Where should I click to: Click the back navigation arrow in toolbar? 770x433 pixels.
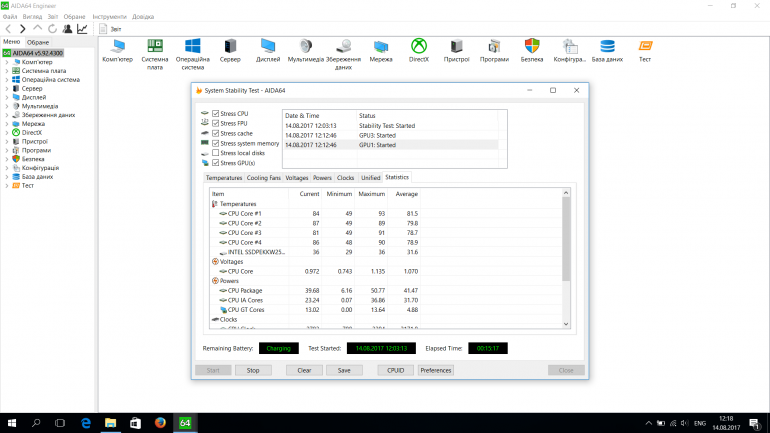pos(8,29)
